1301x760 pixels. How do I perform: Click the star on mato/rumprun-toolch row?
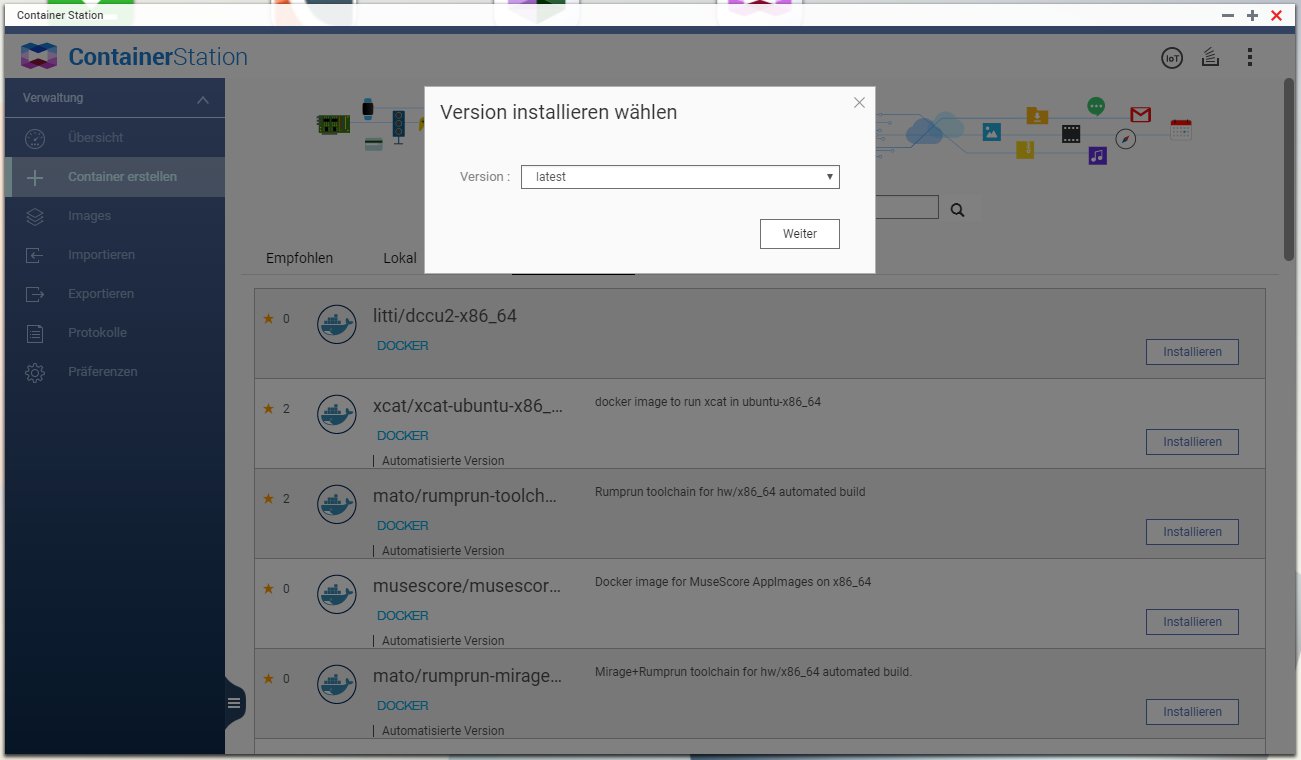pyautogui.click(x=268, y=499)
